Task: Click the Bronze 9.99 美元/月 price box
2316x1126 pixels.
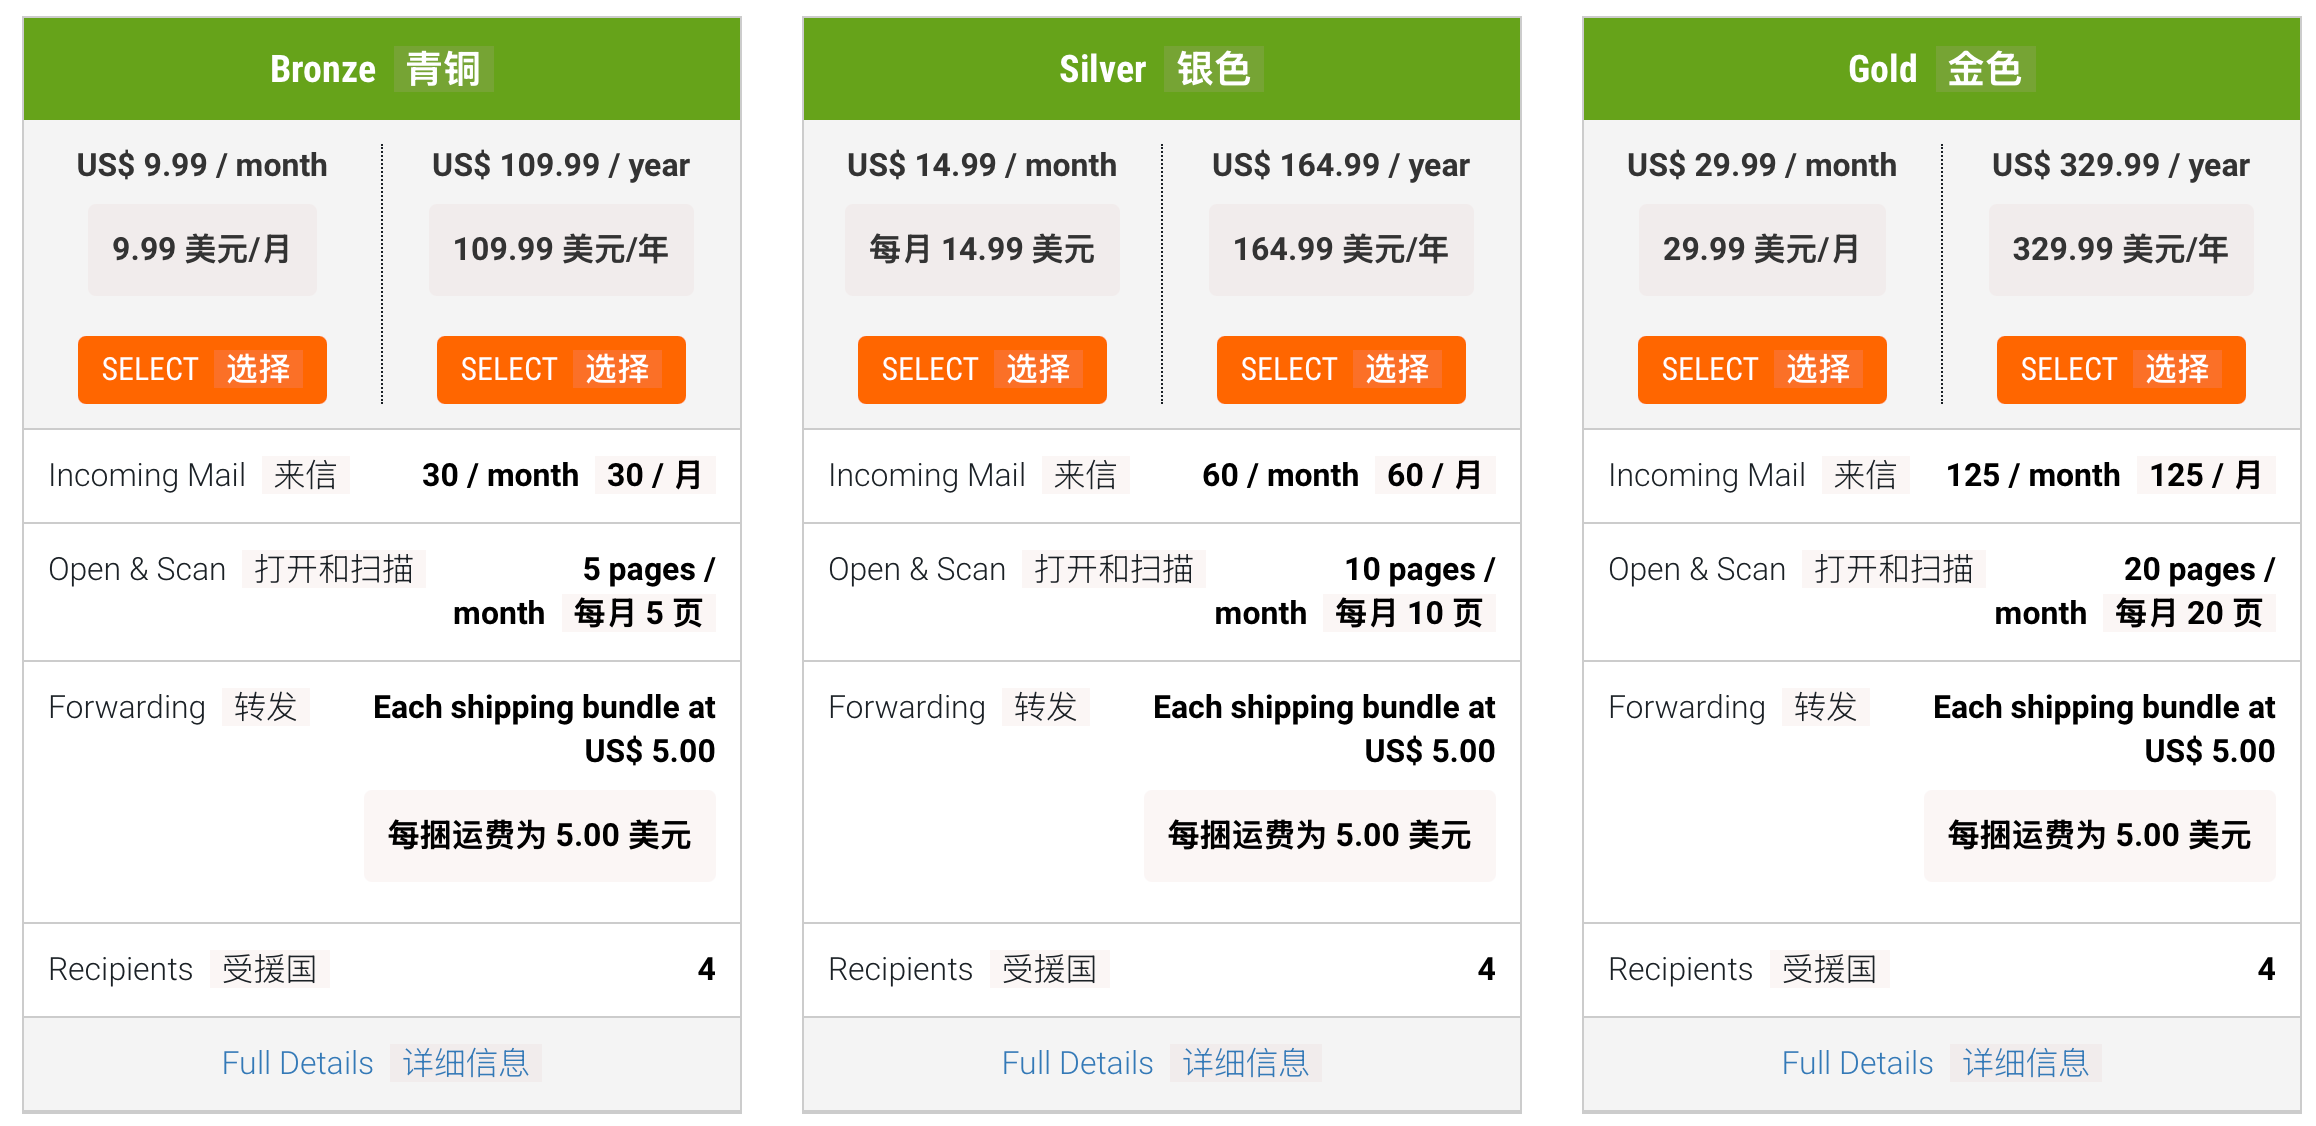Action: 202,250
